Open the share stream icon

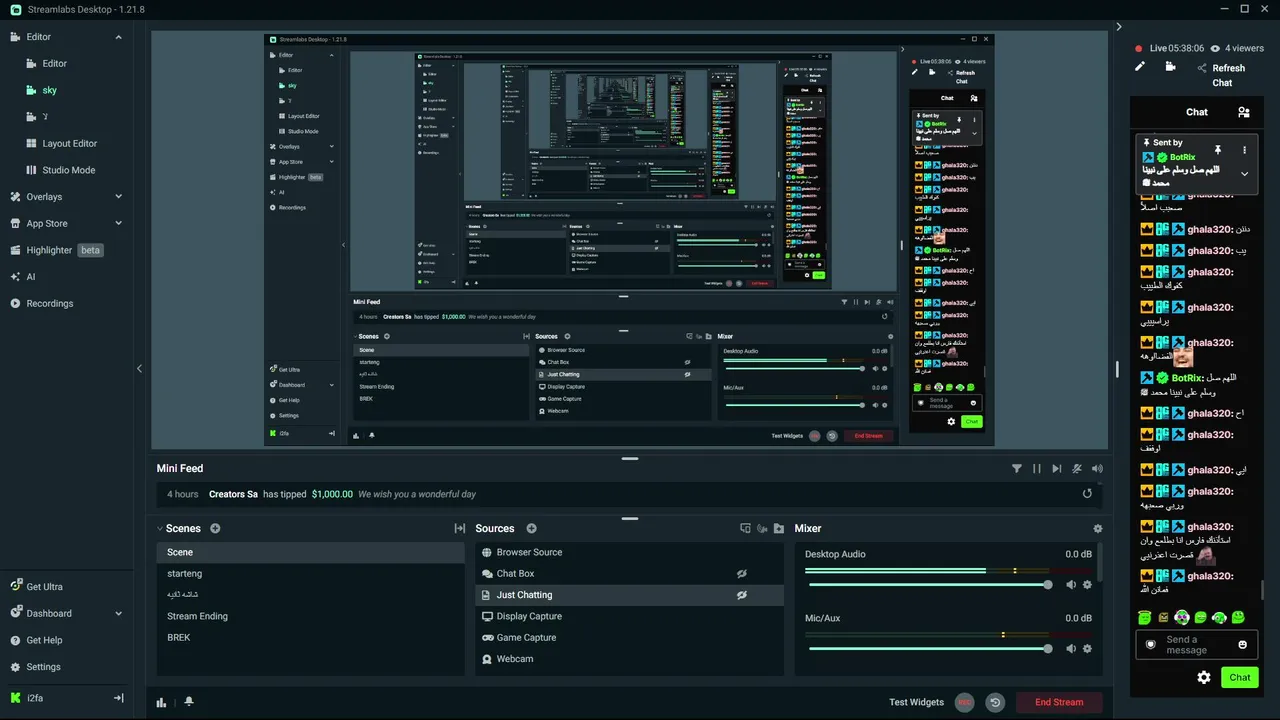1201,68
